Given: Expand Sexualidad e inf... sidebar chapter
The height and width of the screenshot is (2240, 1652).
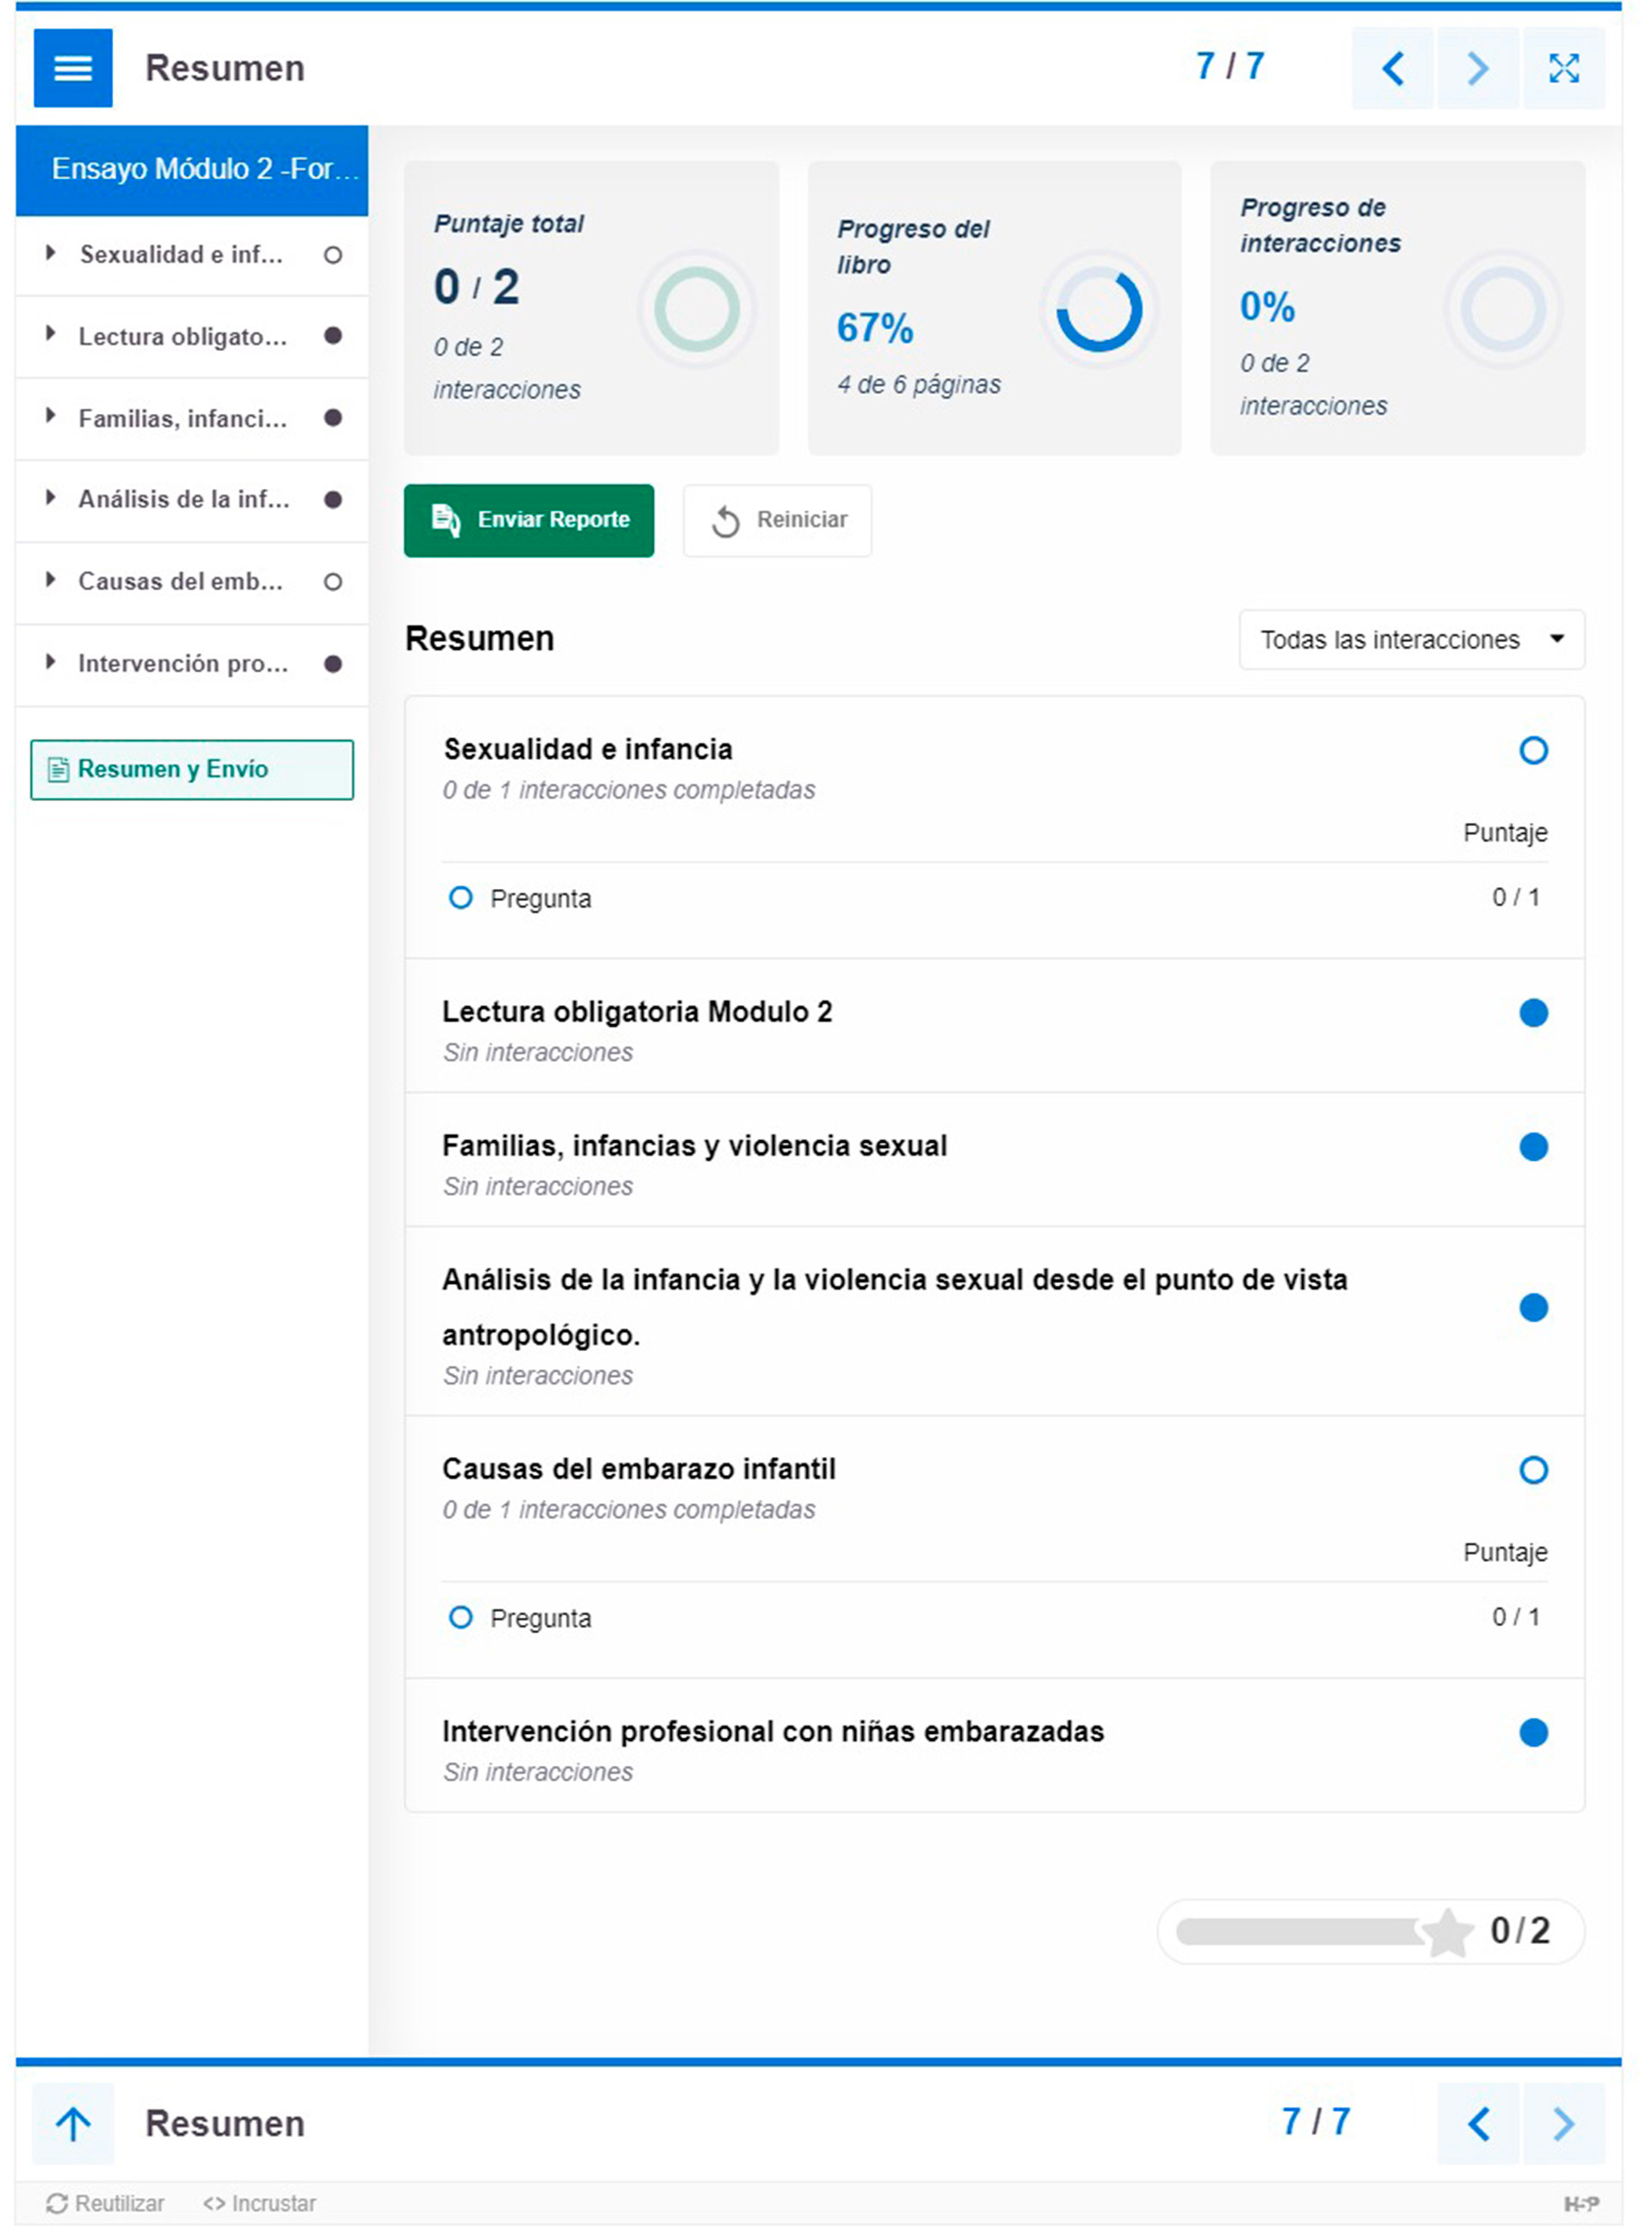Looking at the screenshot, I should 192,255.
